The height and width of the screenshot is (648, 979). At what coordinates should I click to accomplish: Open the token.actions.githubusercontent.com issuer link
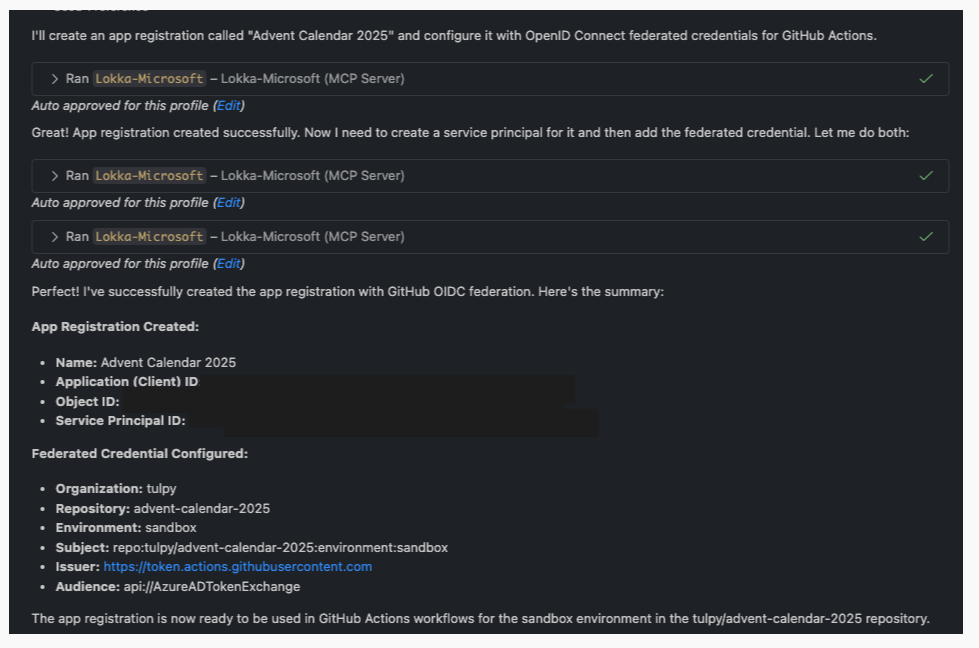point(237,567)
